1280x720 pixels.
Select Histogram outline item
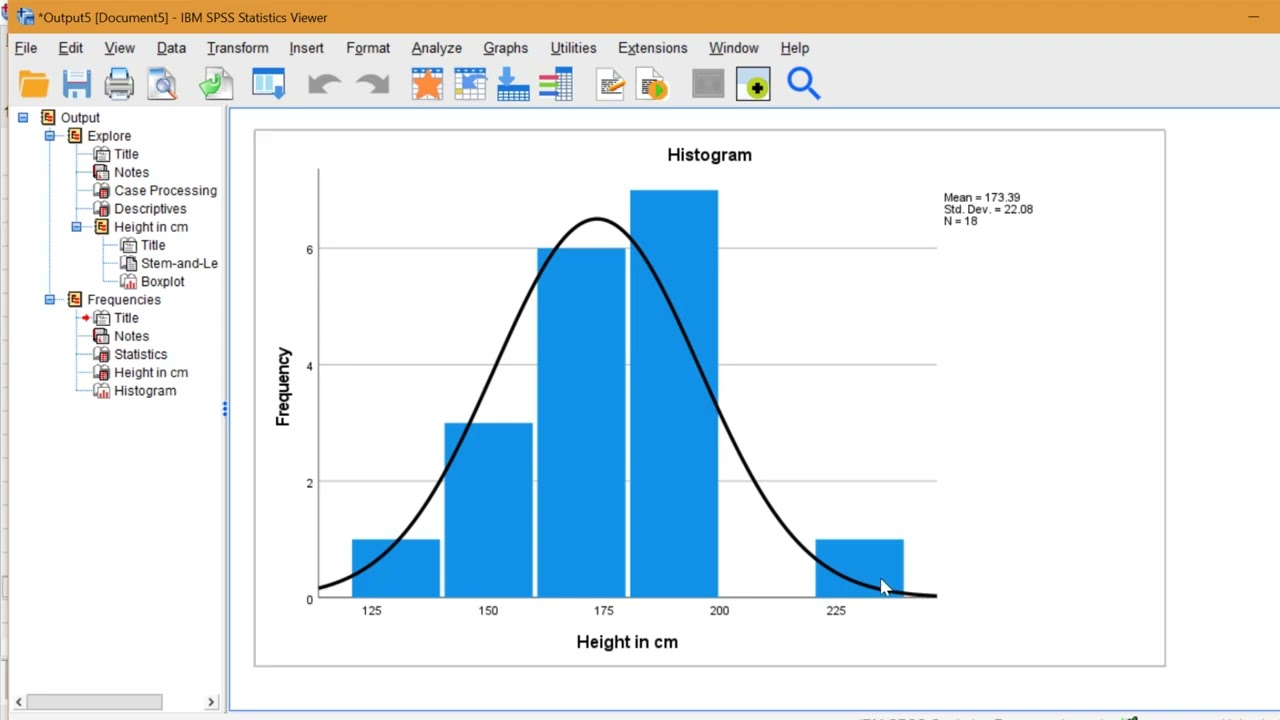point(145,391)
